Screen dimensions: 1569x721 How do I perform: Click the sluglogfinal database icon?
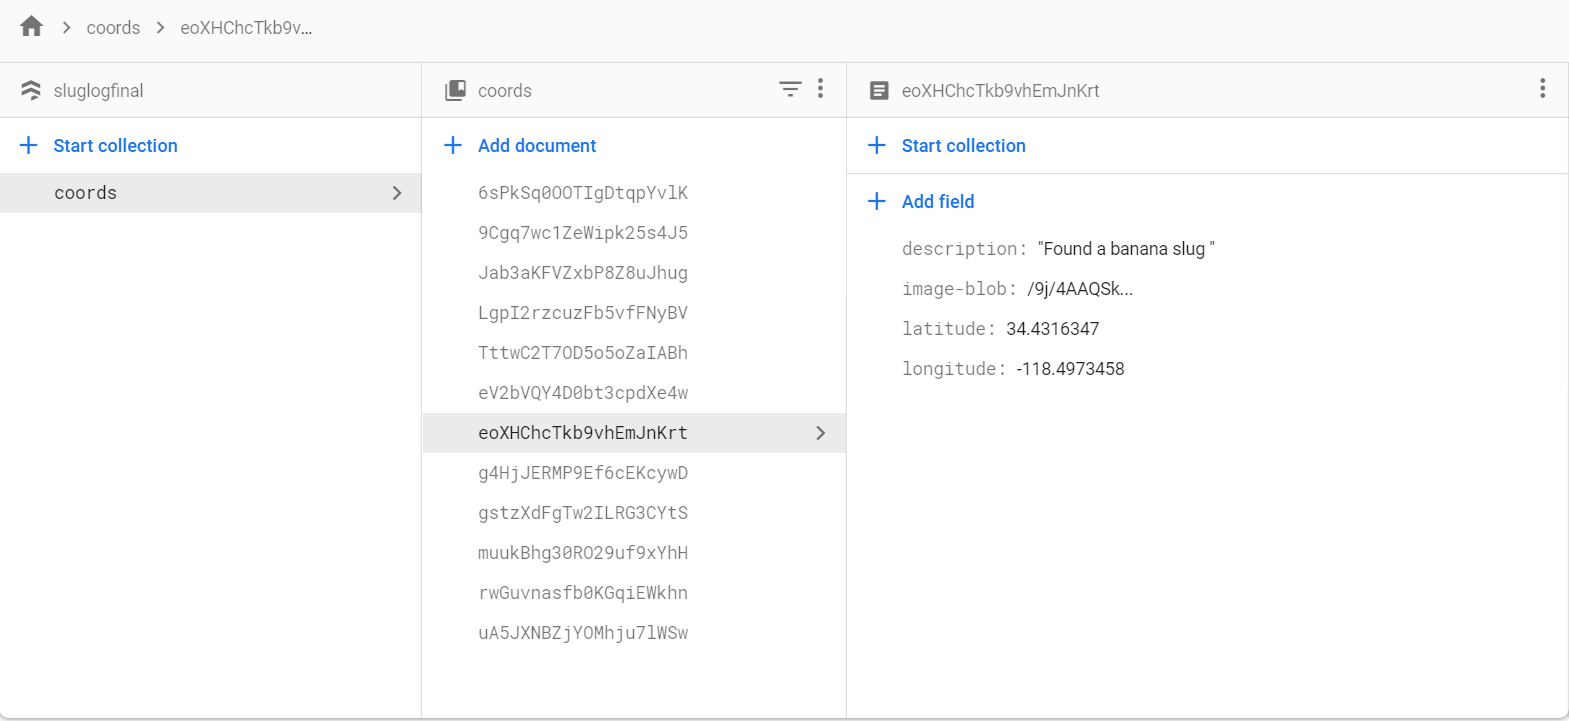tap(31, 91)
